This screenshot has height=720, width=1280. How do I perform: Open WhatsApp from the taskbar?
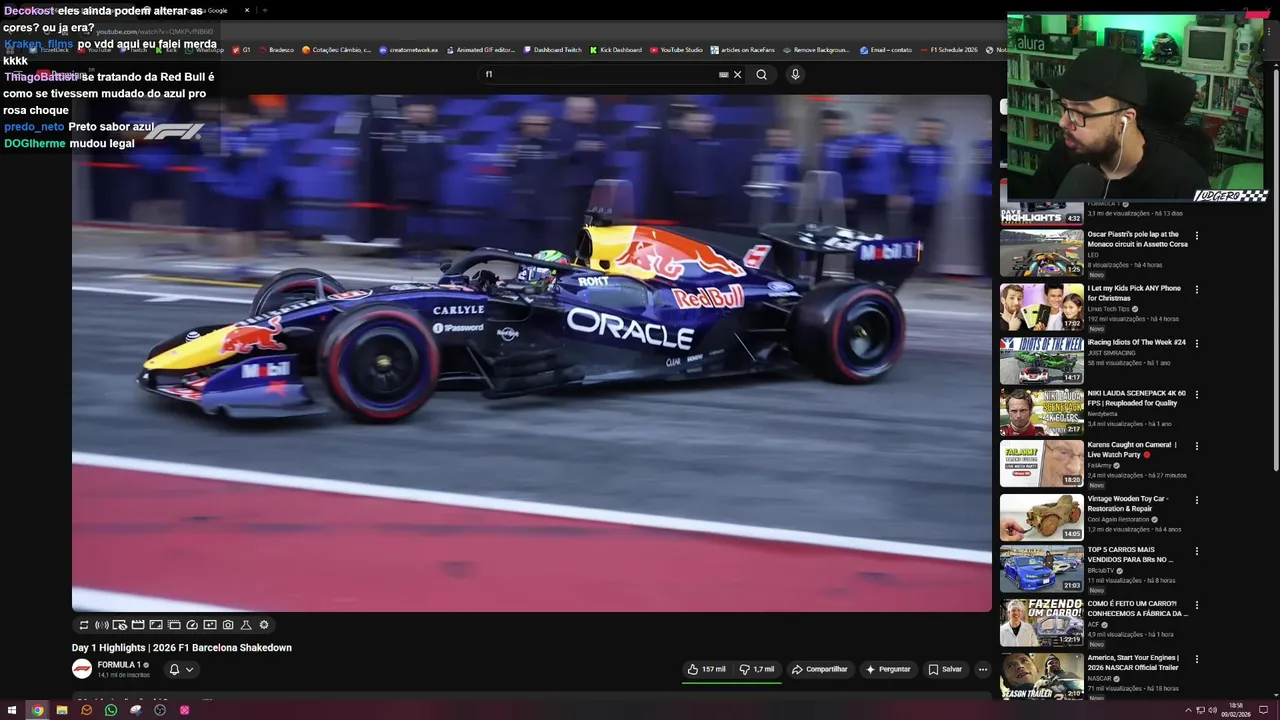(111, 710)
